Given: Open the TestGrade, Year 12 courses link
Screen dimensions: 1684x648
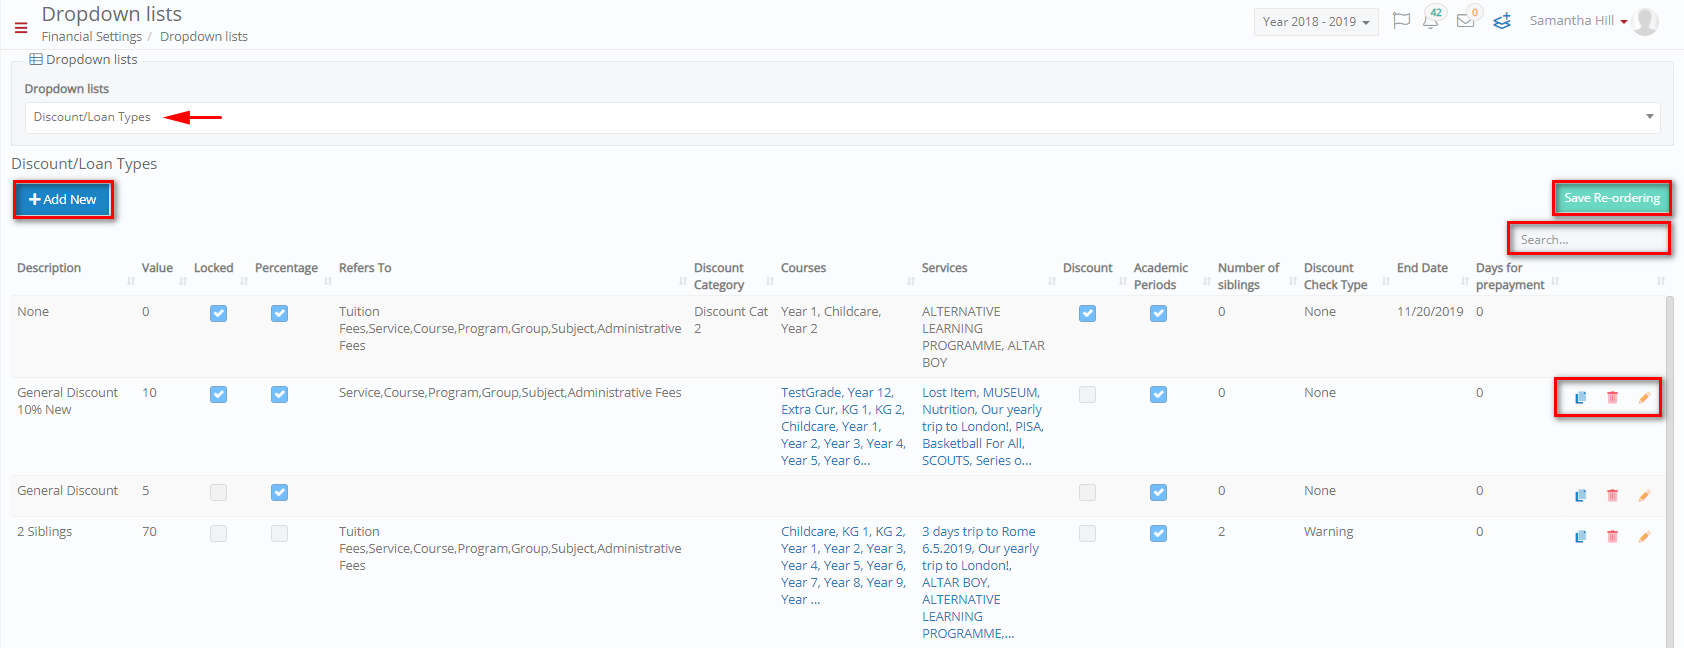Looking at the screenshot, I should tap(844, 427).
